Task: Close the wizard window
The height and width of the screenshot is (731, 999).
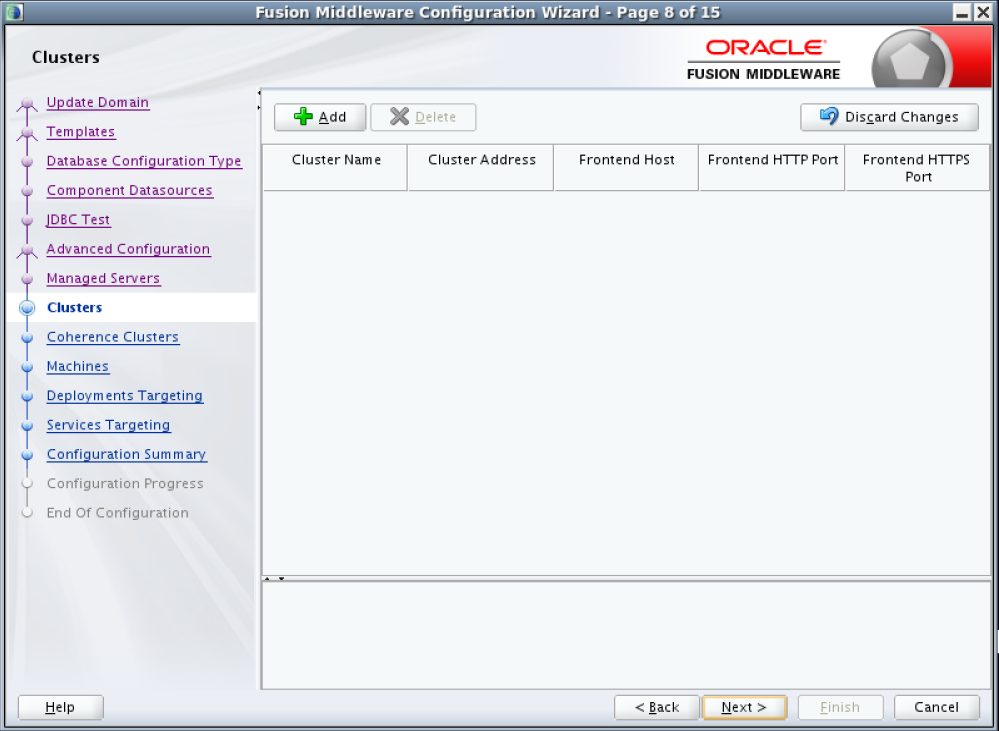Action: tap(983, 12)
